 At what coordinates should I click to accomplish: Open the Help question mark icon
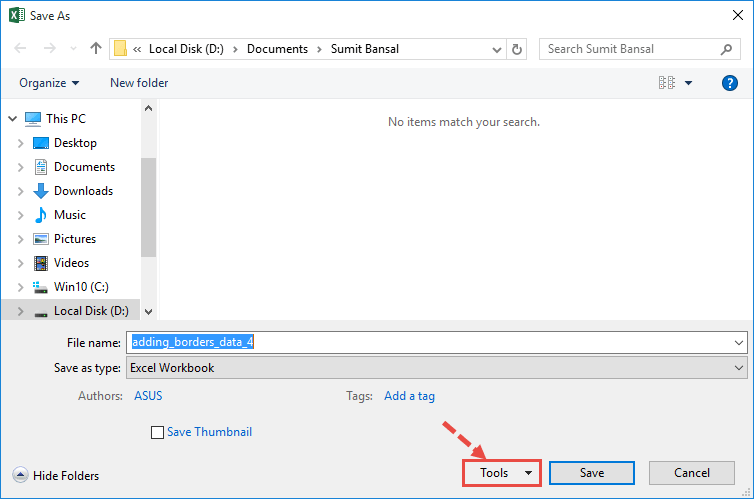pos(729,83)
